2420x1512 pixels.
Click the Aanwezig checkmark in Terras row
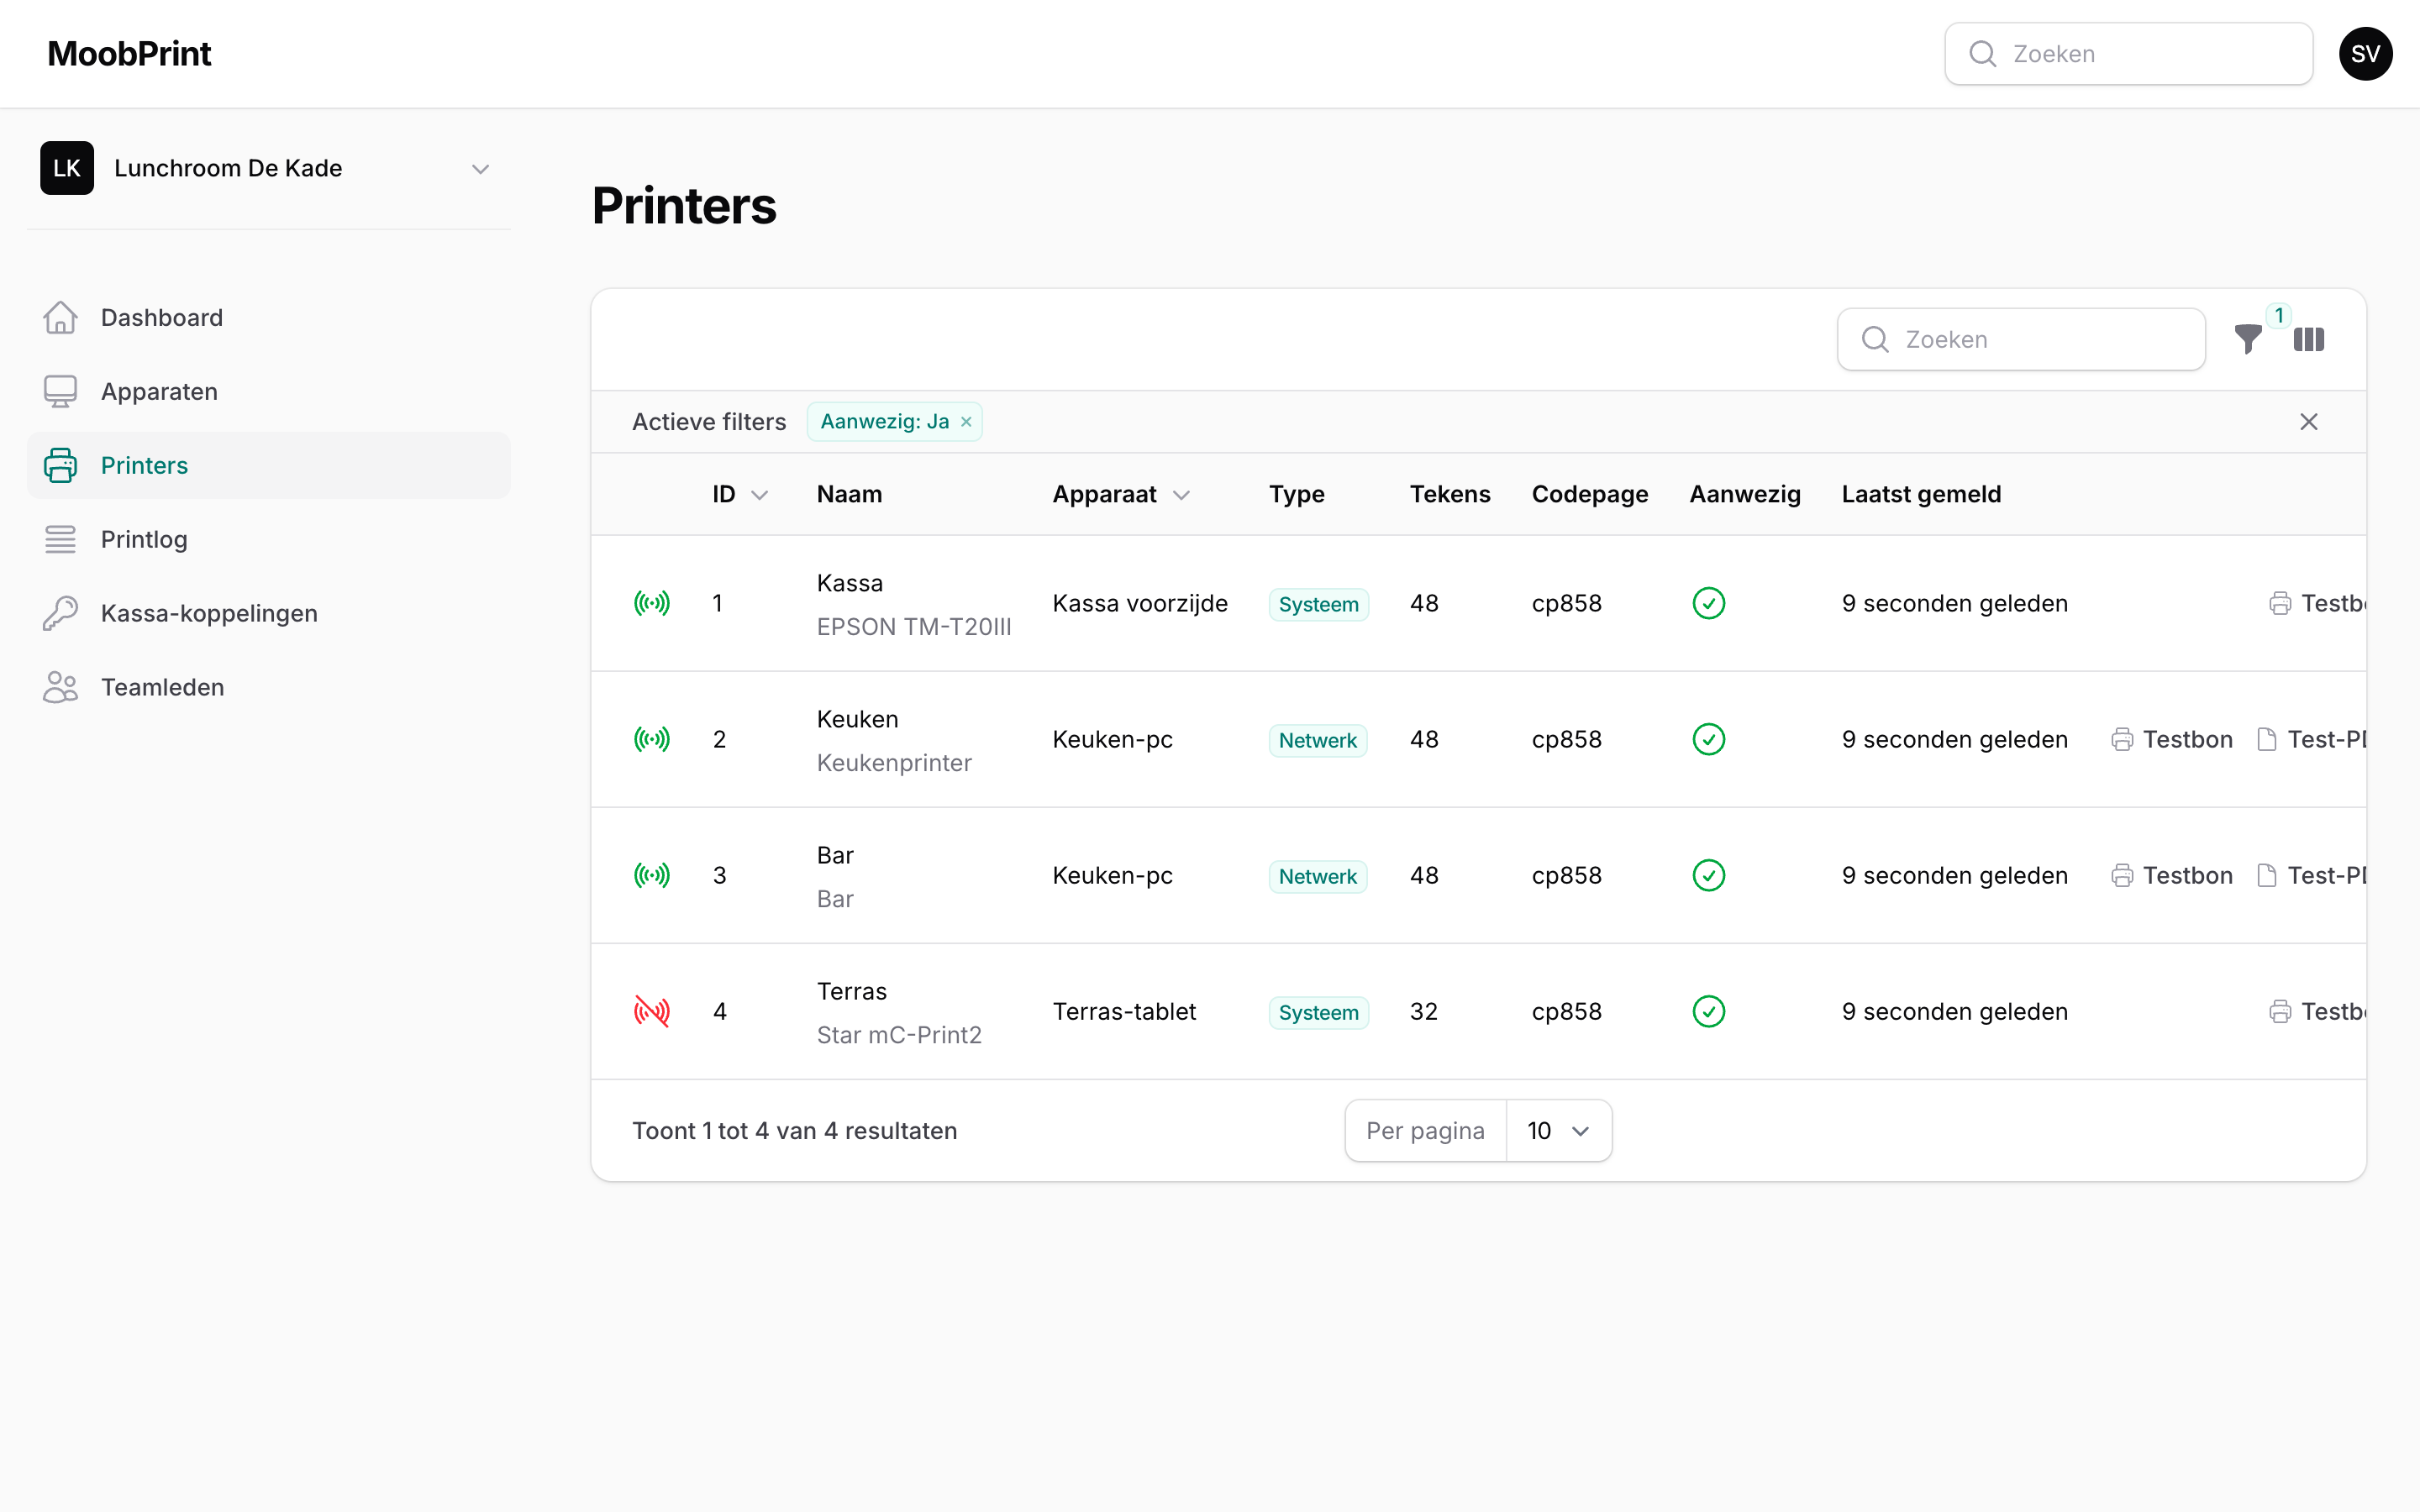[1708, 1011]
